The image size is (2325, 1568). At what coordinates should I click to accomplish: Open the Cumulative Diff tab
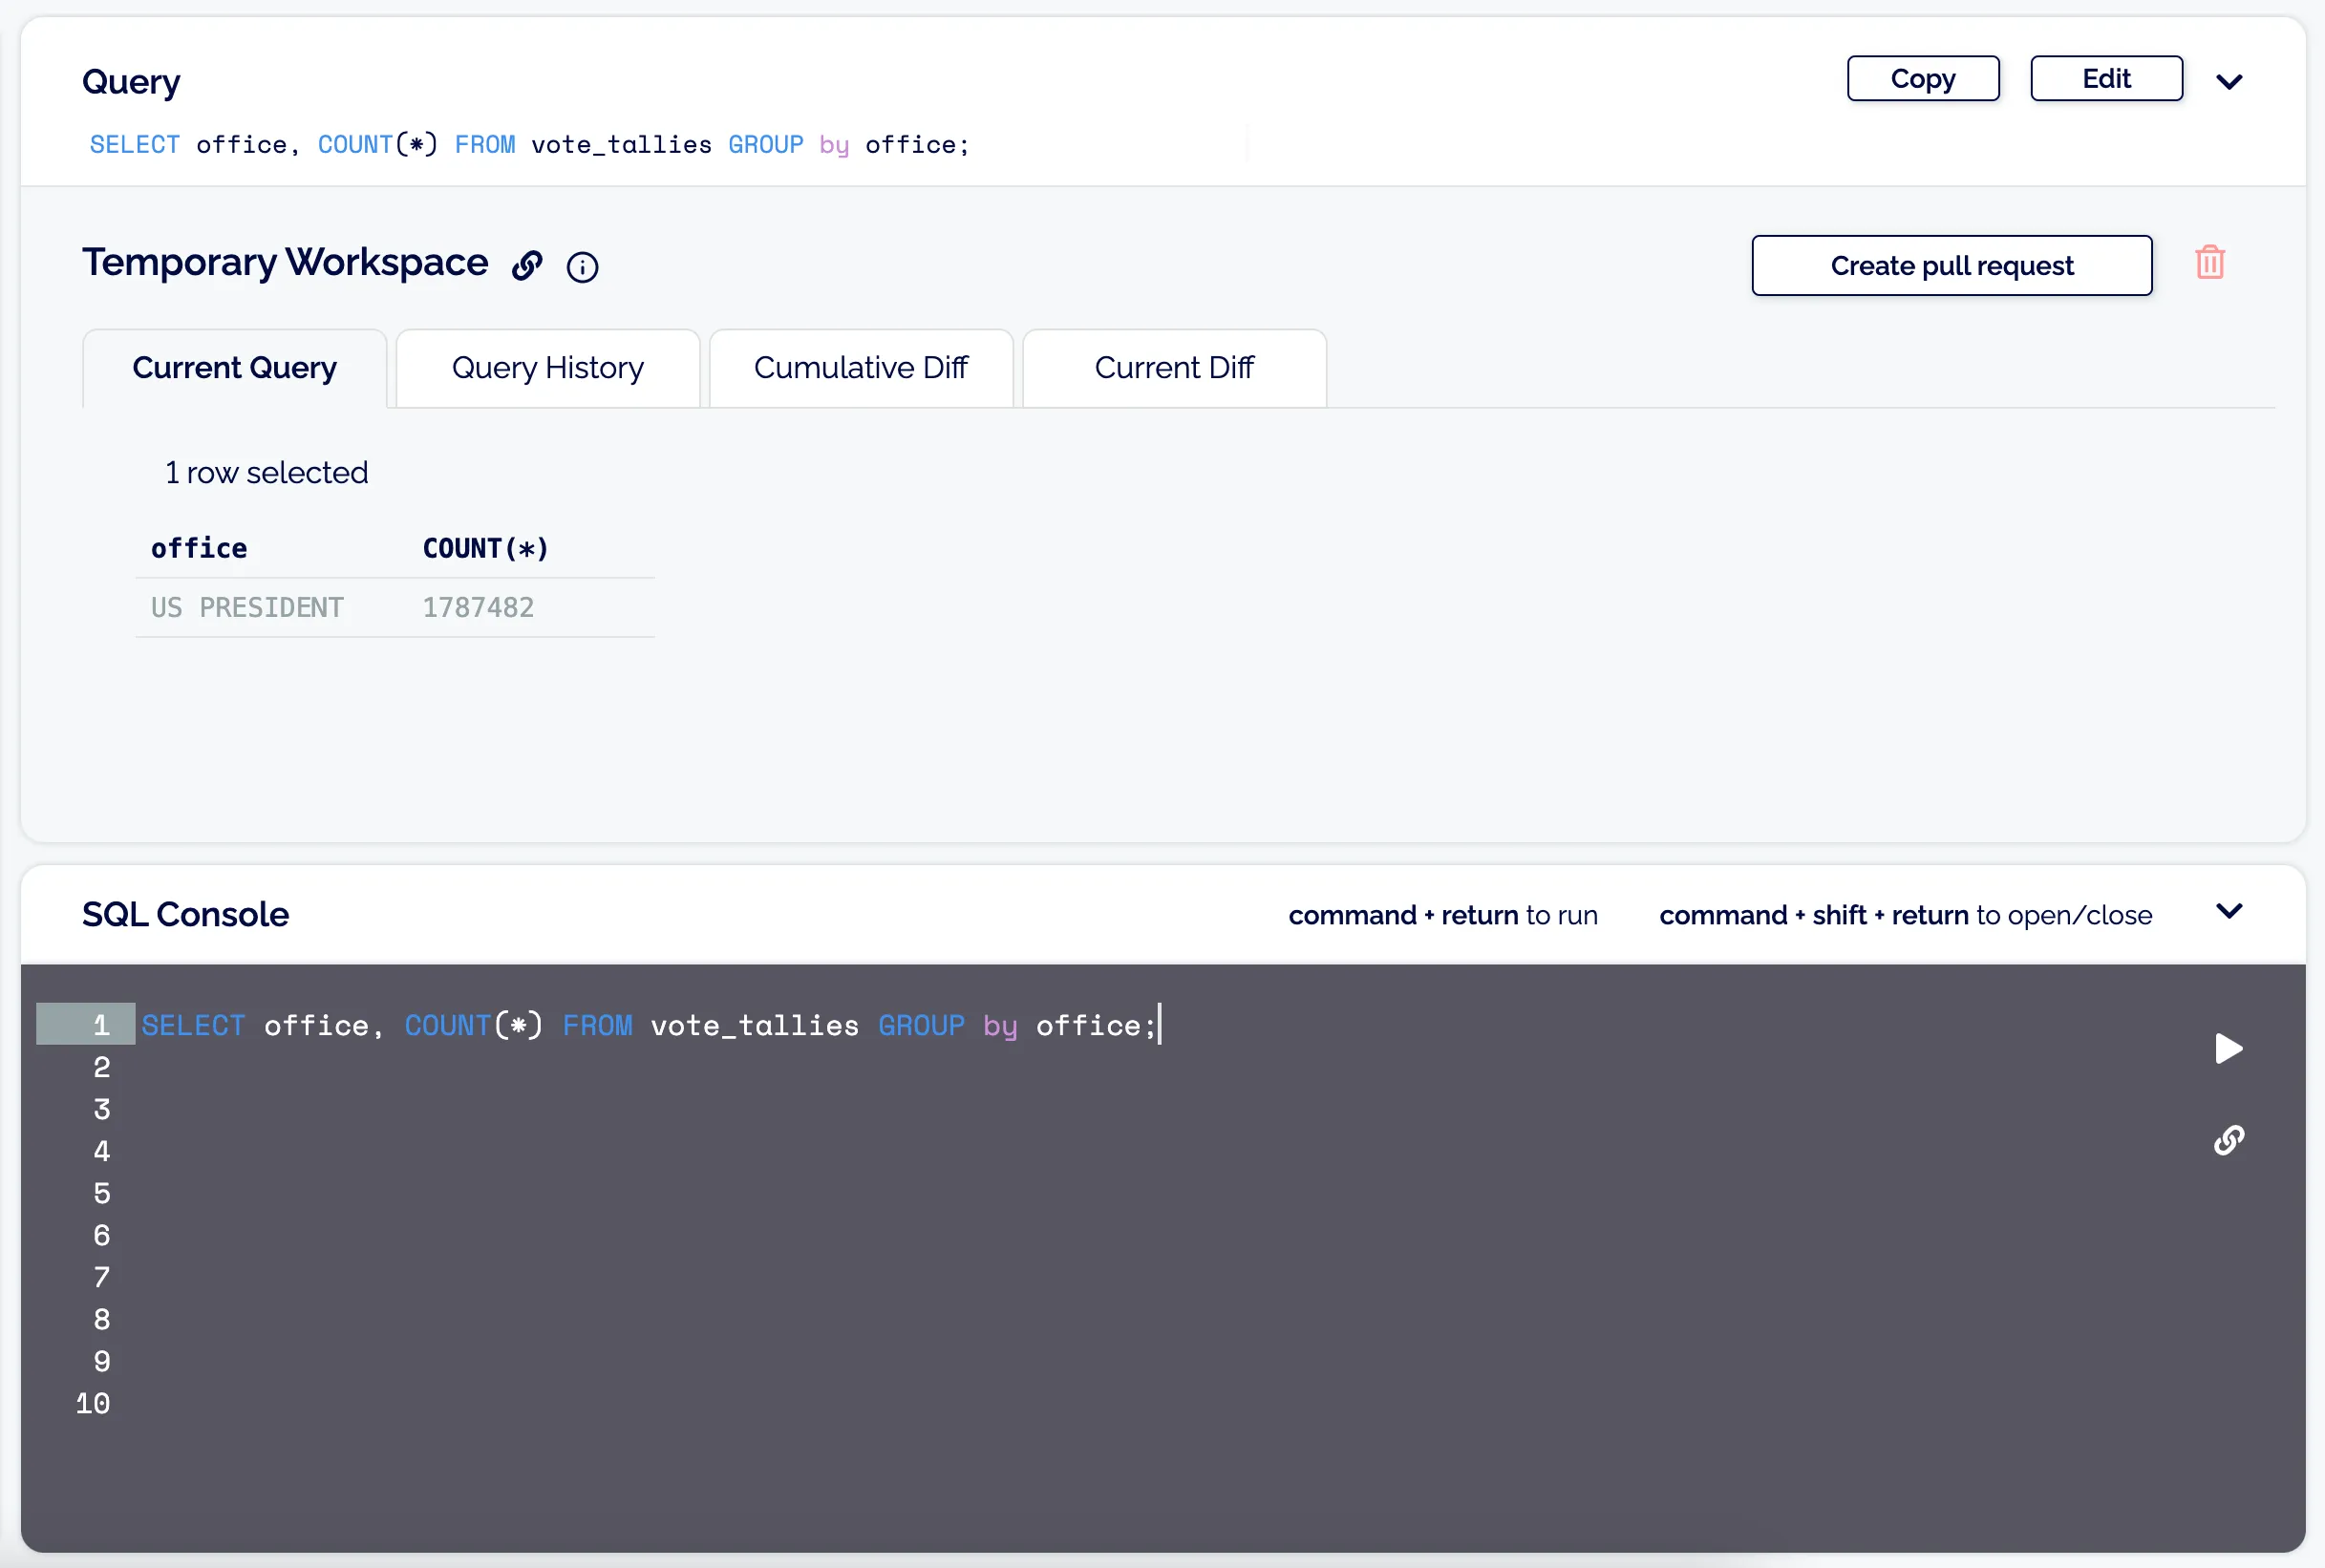click(x=860, y=367)
